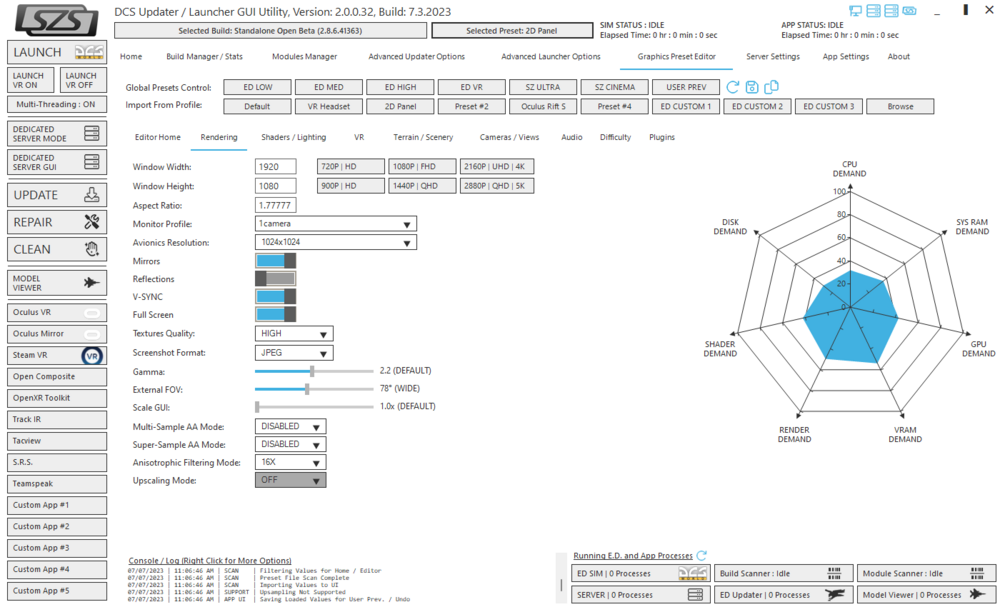The width and height of the screenshot is (1000, 607).
Task: Set resolution to 1440P | QHD
Action: [x=420, y=186]
